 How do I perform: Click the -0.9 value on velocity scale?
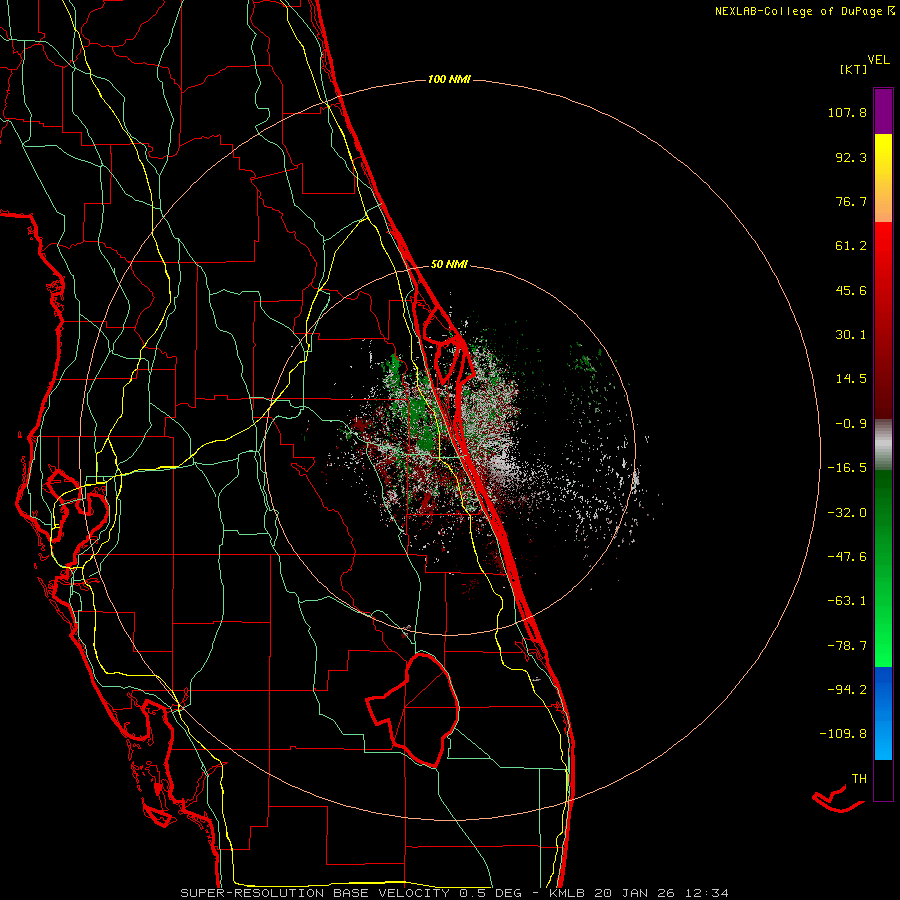pos(851,424)
